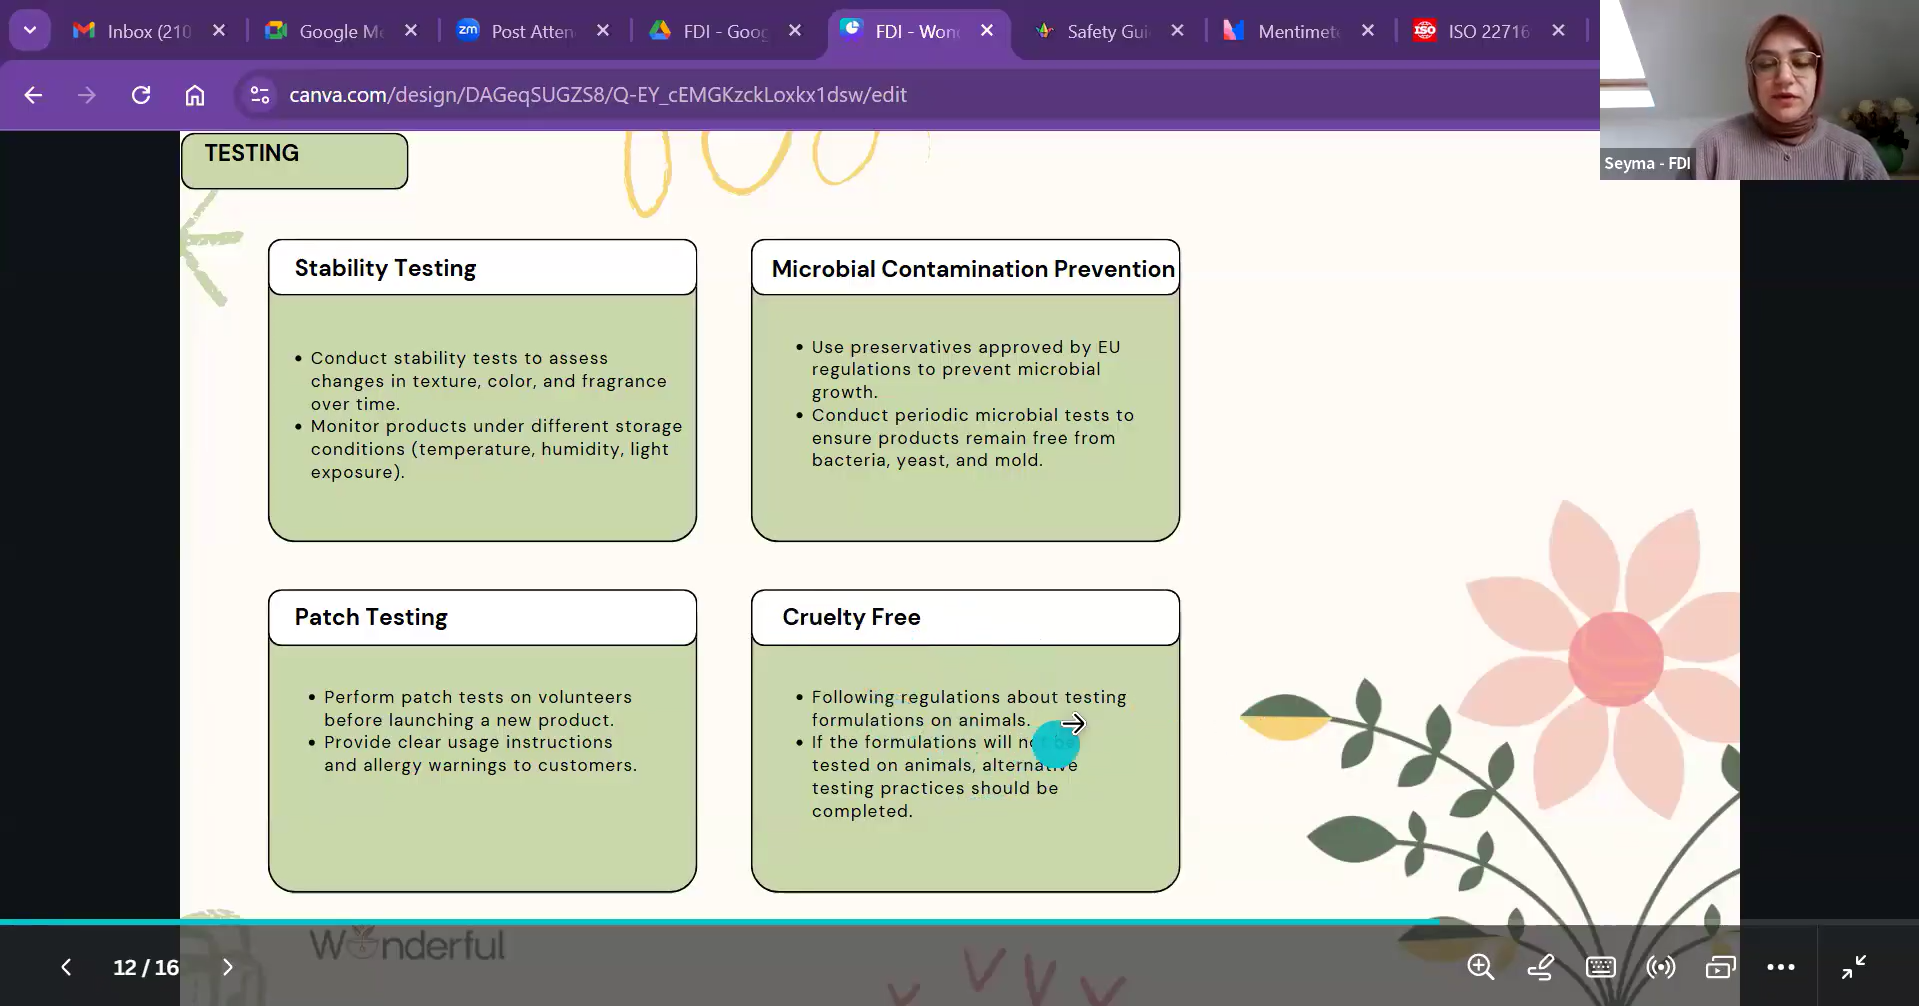
Task: Expand the tab search dropdown
Action: coord(30,30)
